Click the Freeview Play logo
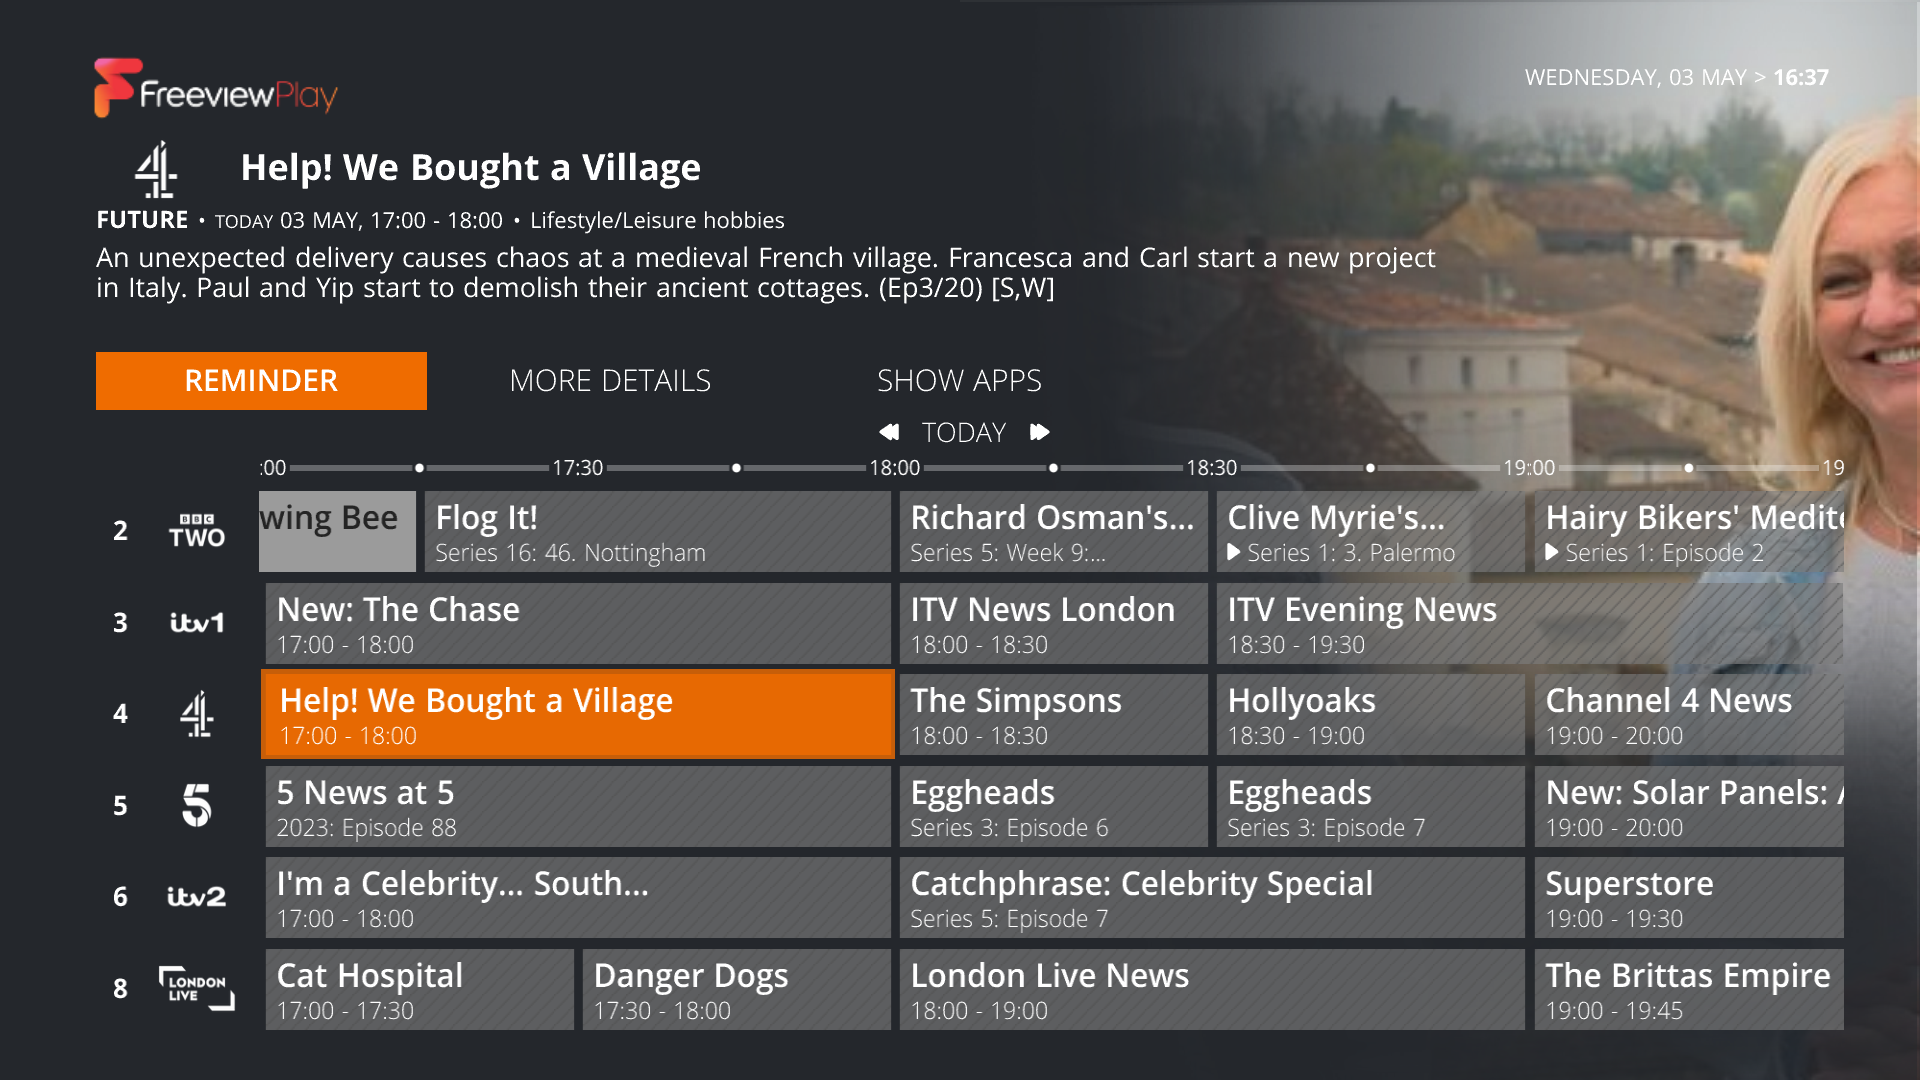This screenshot has width=1920, height=1080. coord(216,88)
